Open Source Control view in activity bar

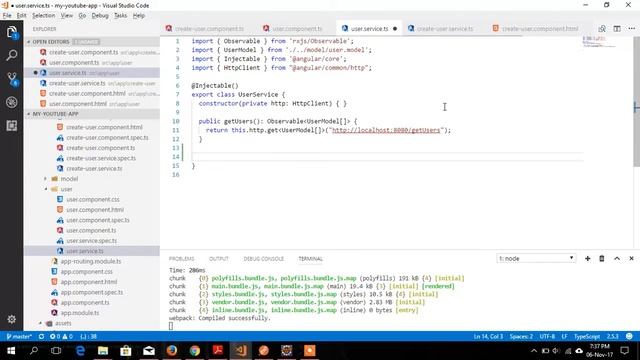[x=11, y=79]
